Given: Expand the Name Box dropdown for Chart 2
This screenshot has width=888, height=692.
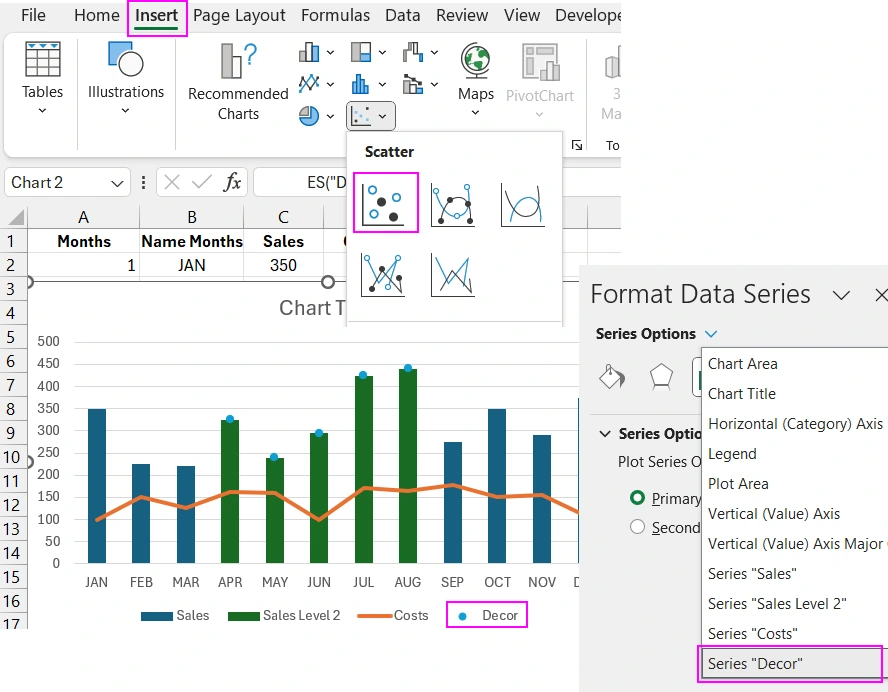Looking at the screenshot, I should point(118,183).
